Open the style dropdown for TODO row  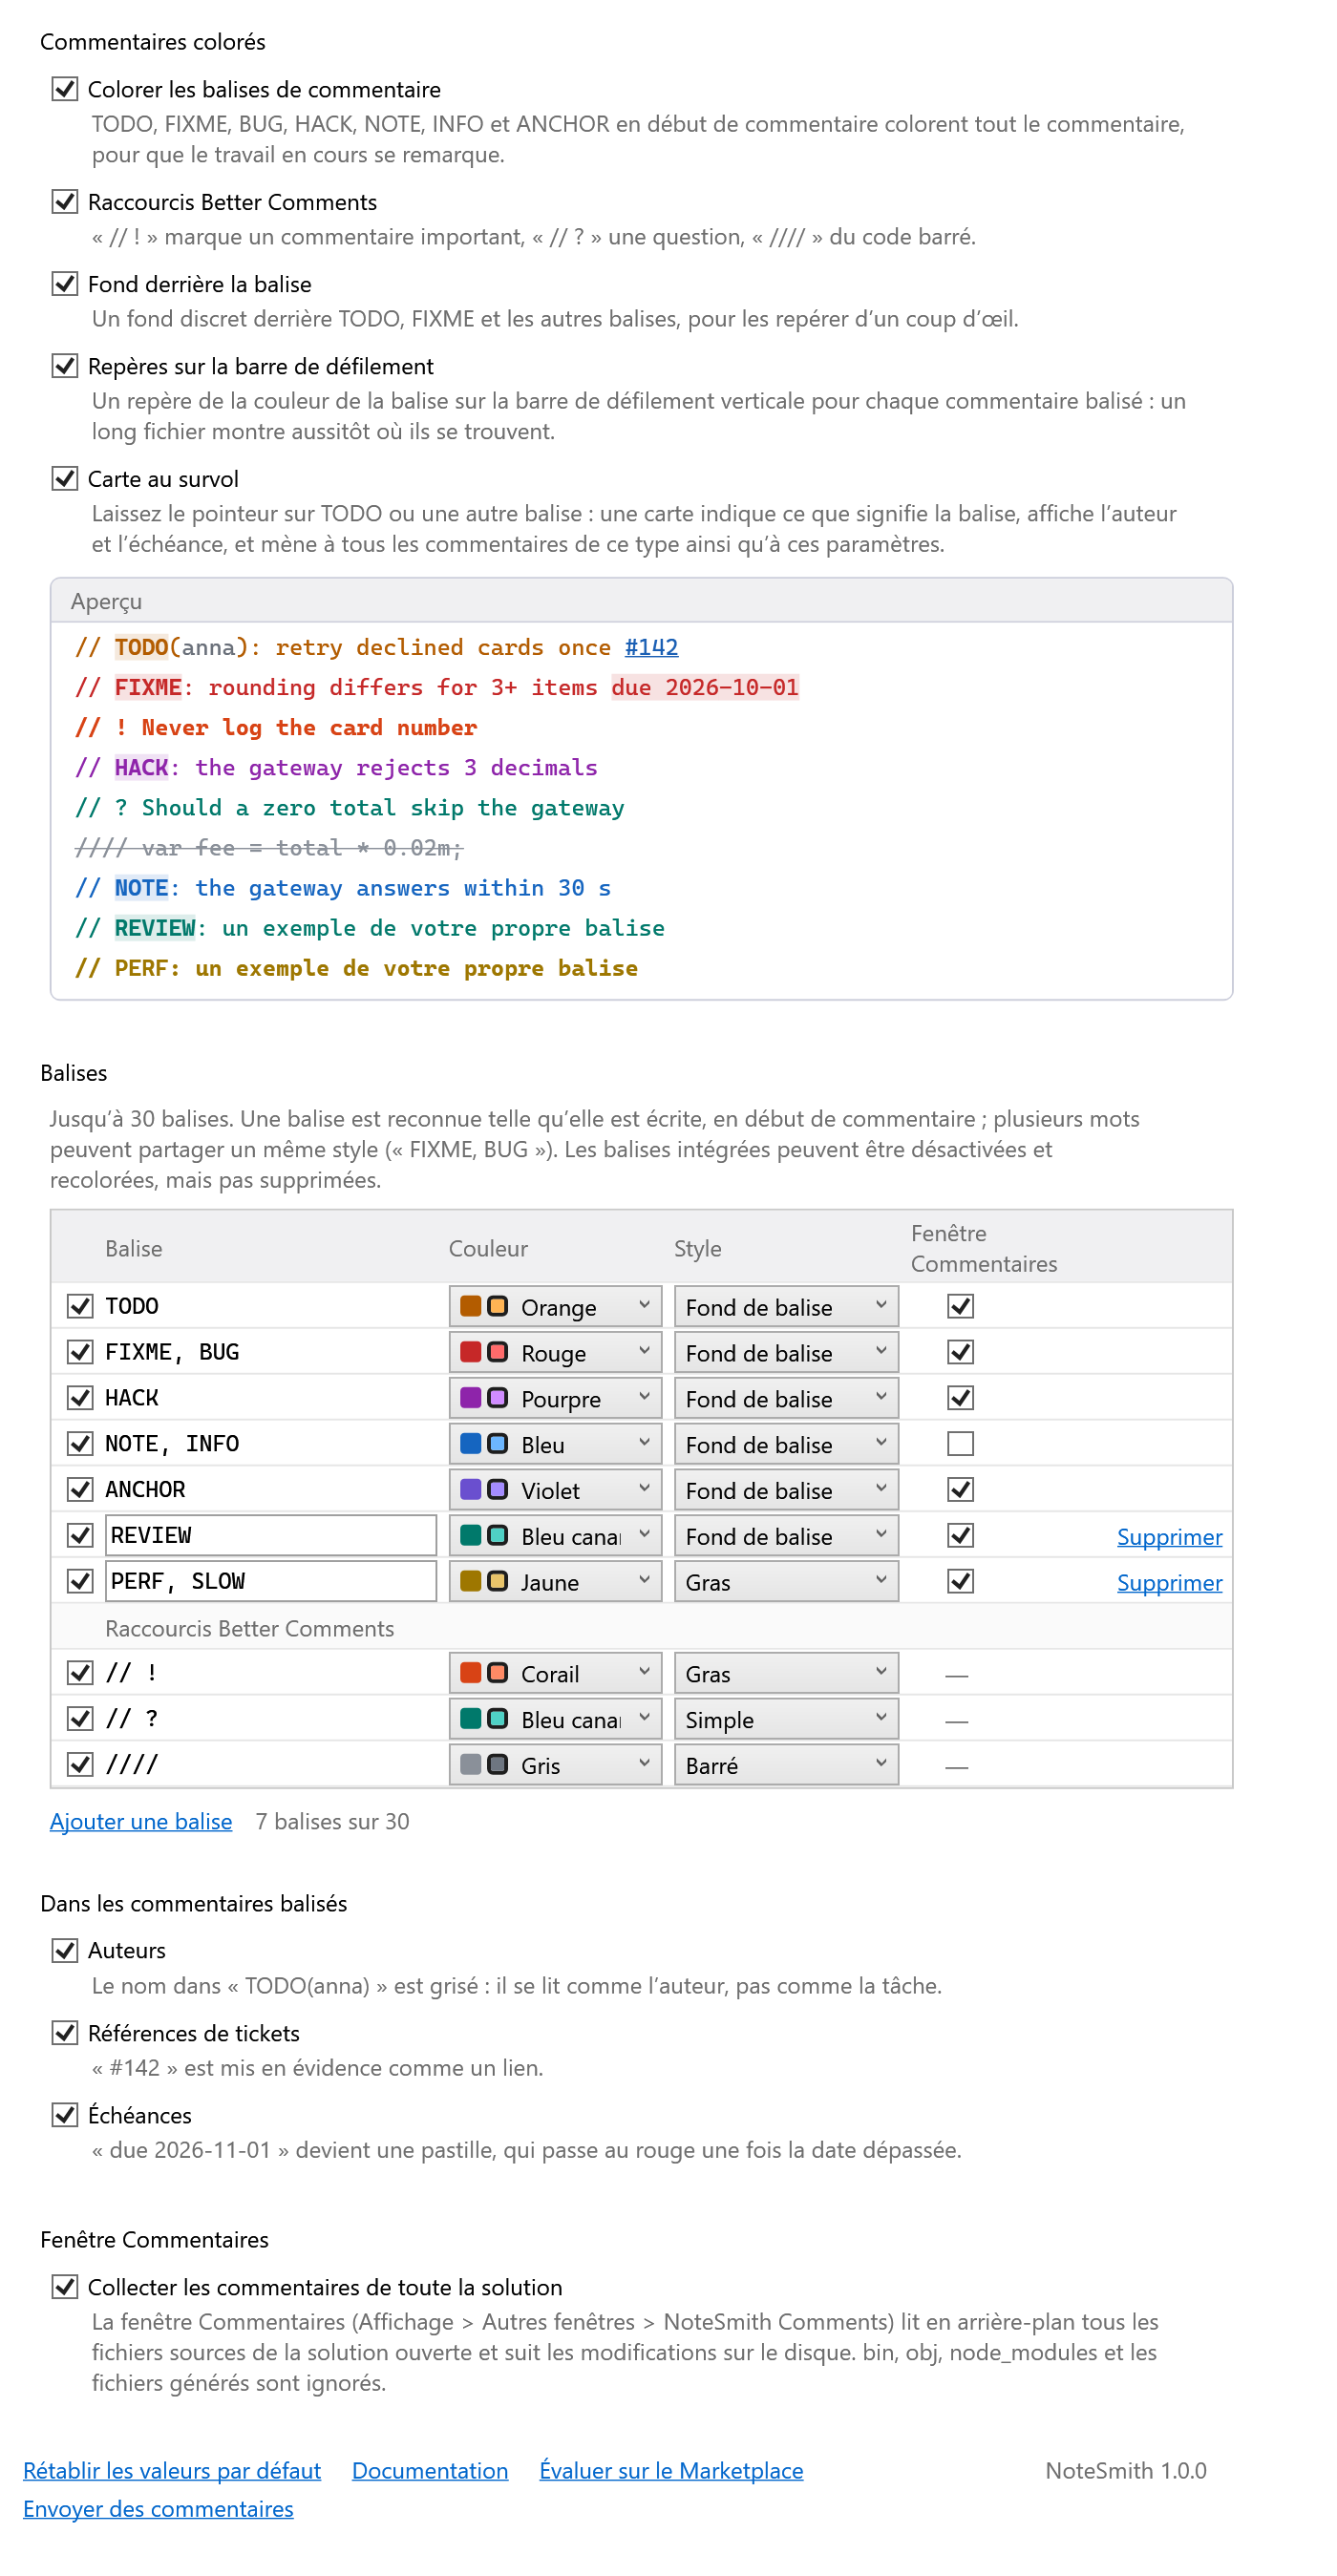786,1306
